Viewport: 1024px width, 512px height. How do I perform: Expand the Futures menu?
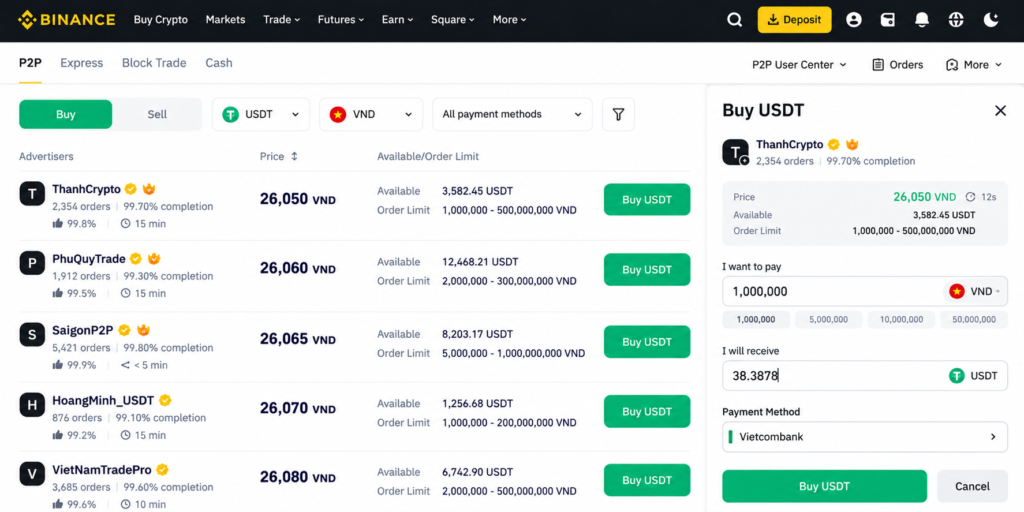(x=341, y=20)
